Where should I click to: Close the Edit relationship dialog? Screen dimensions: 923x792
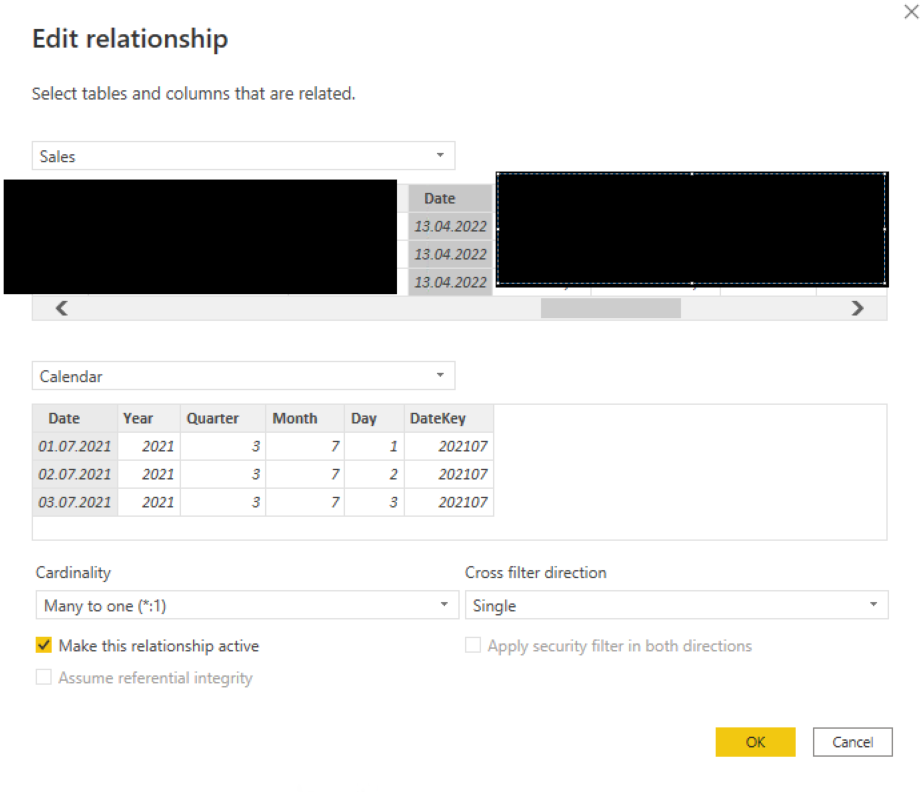pos(911,11)
